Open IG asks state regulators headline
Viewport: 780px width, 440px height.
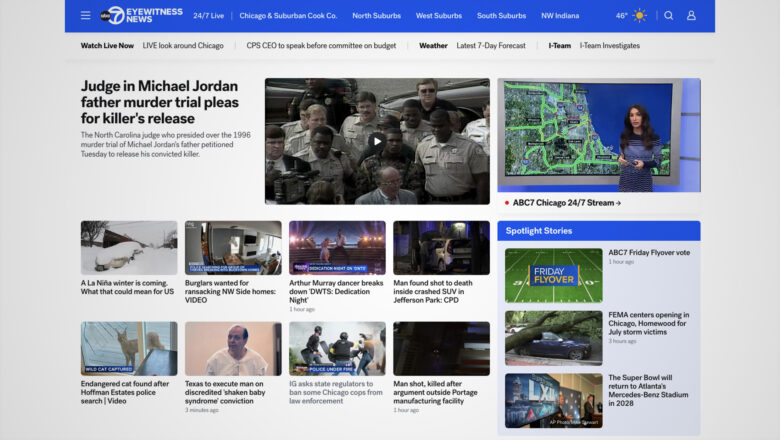(x=336, y=392)
